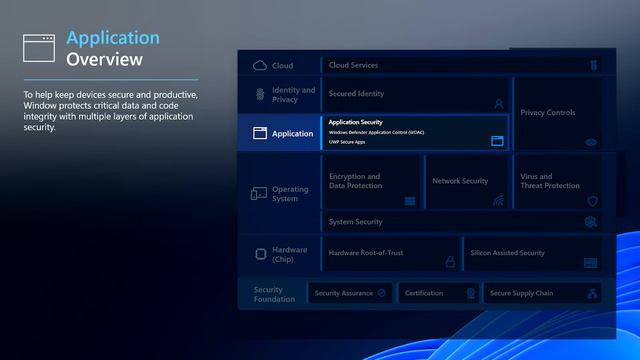Viewport: 640px width, 360px height.
Task: Select the Cloud layer label
Action: coord(282,65)
